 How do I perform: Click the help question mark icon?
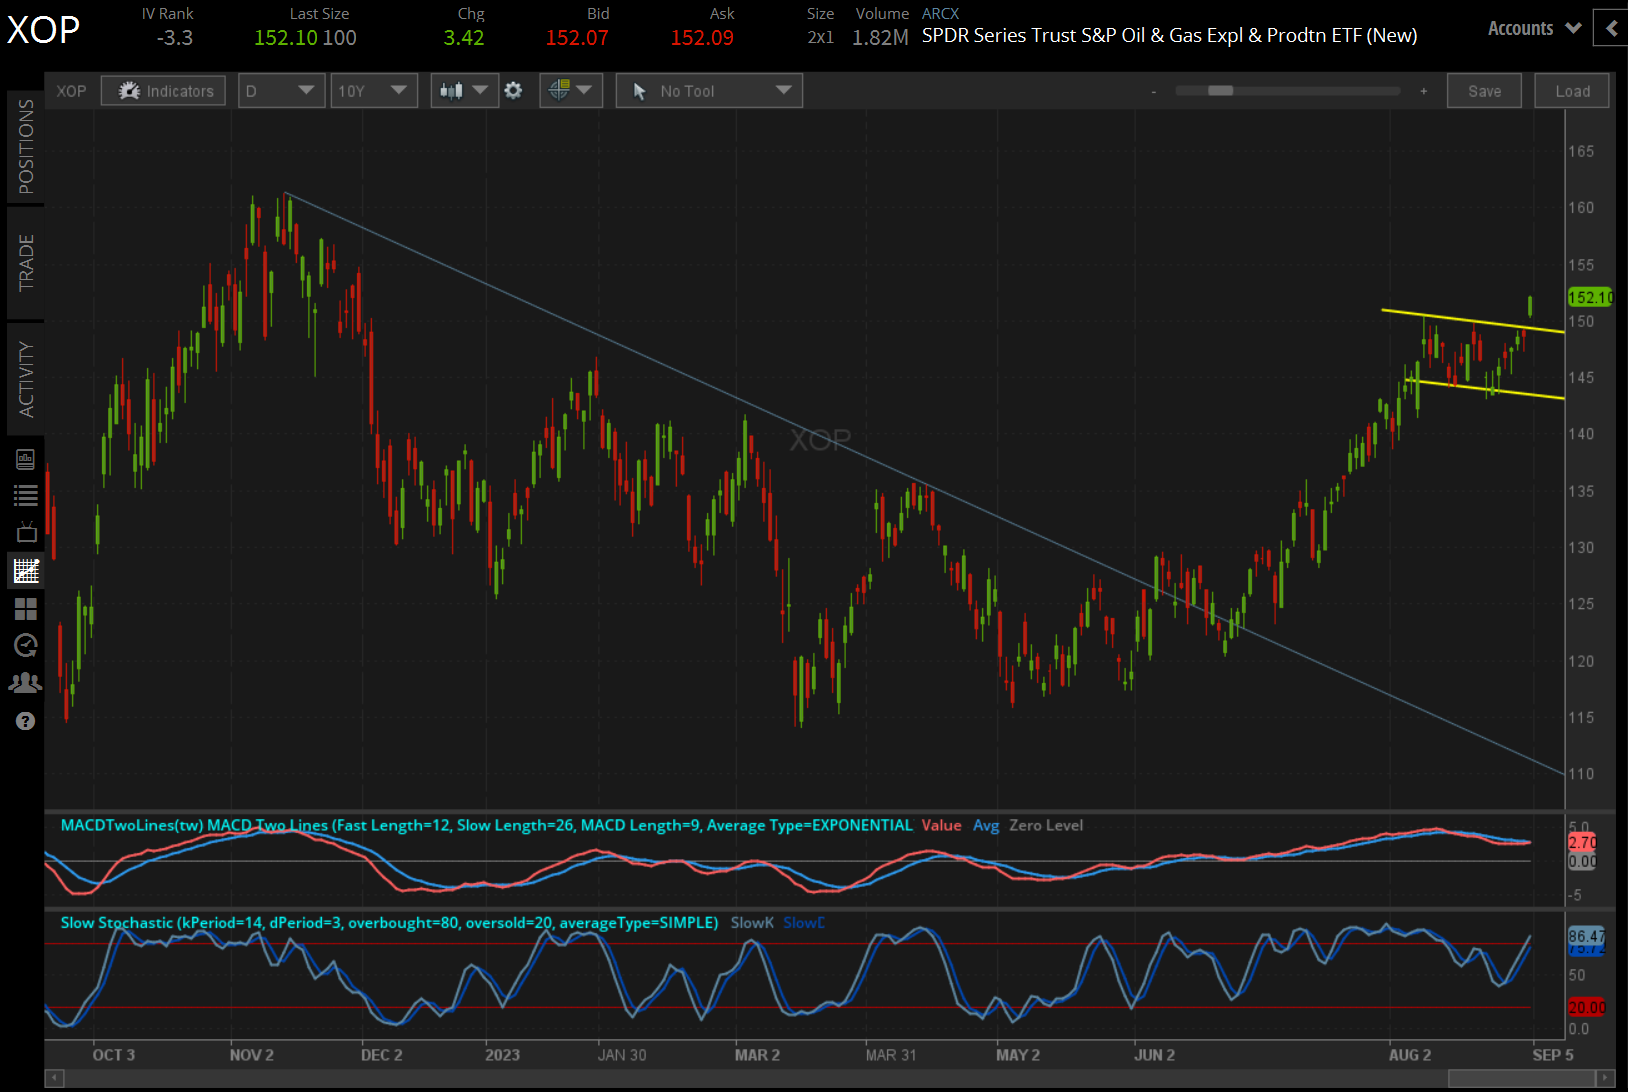[x=26, y=720]
